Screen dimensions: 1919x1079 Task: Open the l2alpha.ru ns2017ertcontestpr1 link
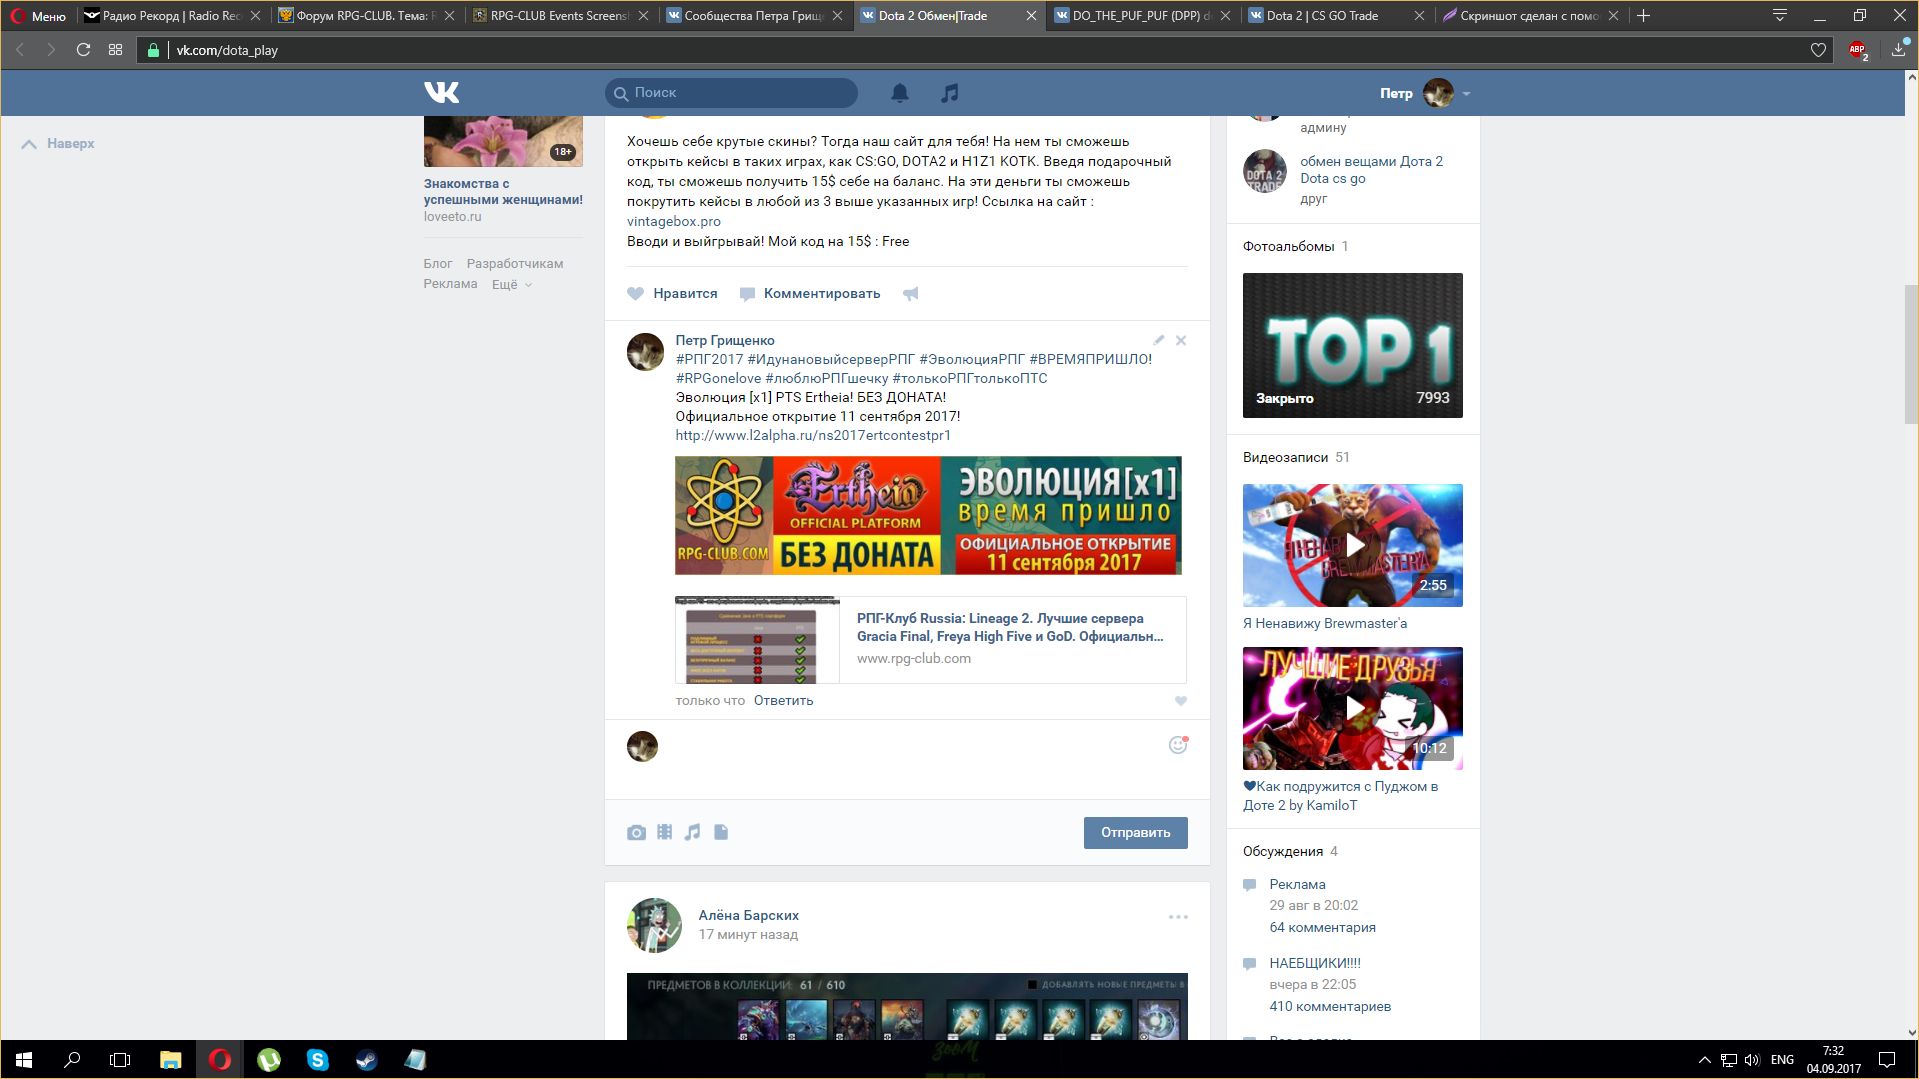pos(813,436)
